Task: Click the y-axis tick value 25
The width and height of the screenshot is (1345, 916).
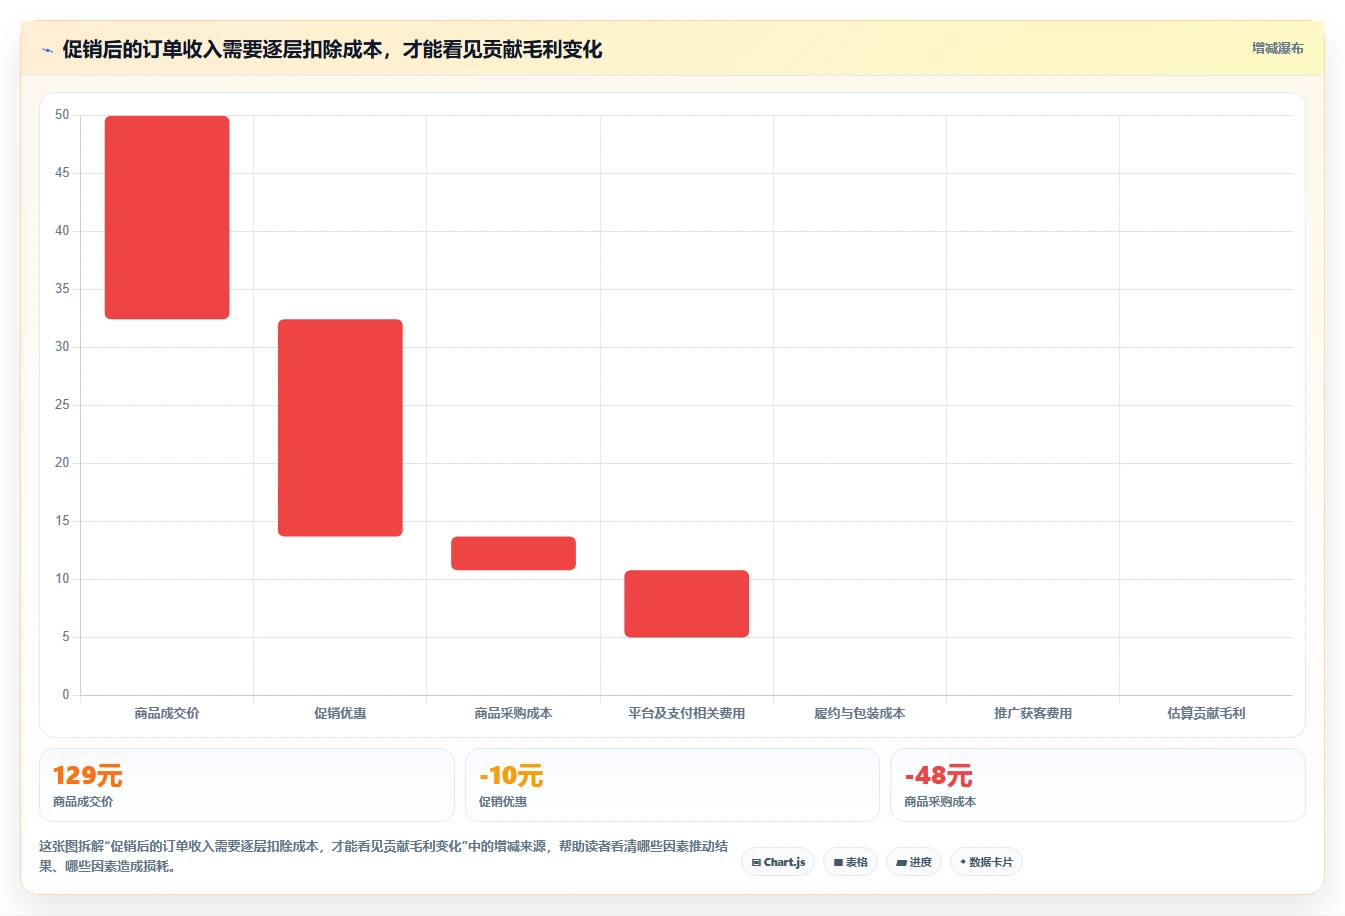Action: coord(62,405)
